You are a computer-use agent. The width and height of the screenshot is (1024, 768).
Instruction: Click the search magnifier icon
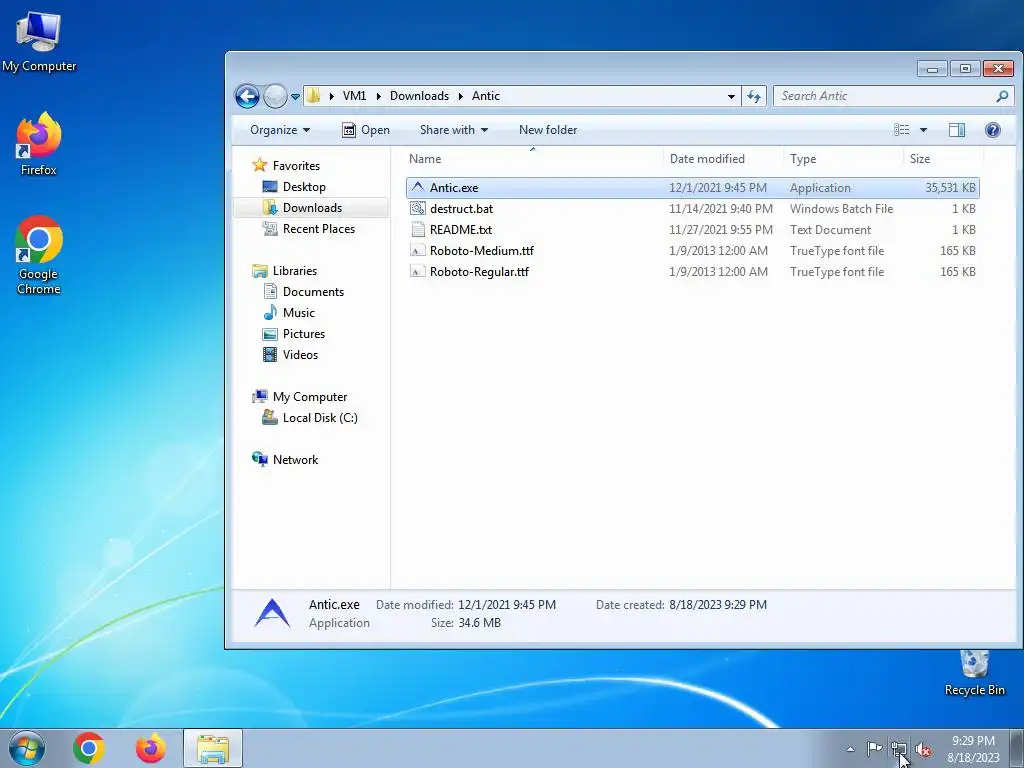point(1002,96)
